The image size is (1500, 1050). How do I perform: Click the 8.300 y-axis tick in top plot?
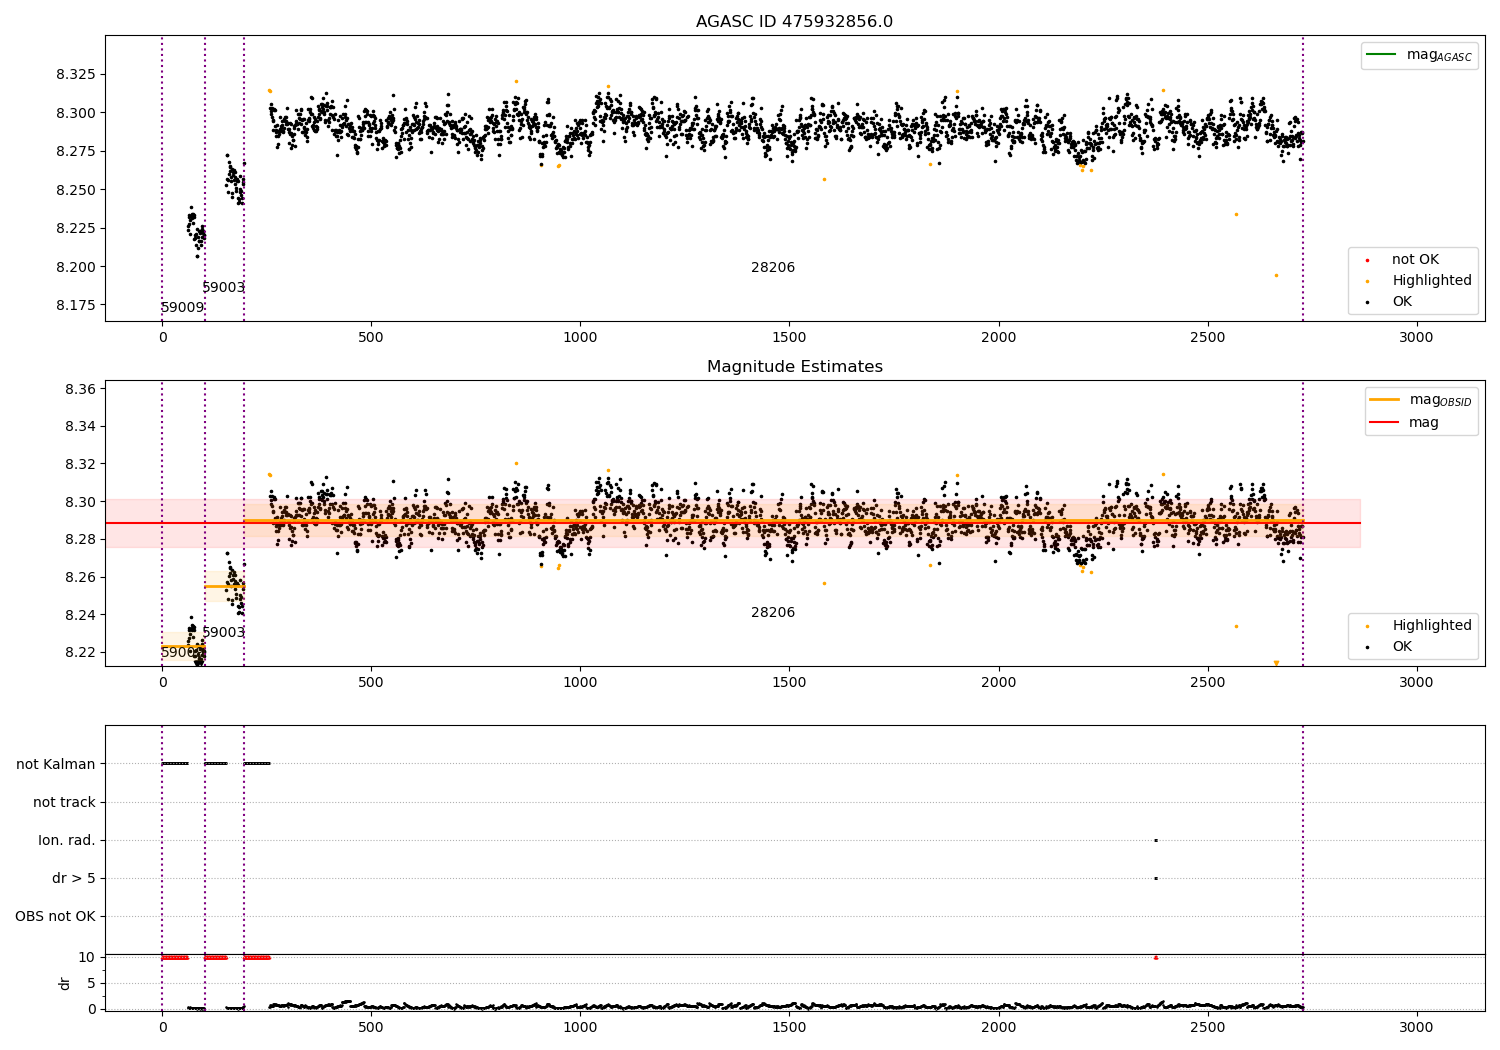point(76,113)
